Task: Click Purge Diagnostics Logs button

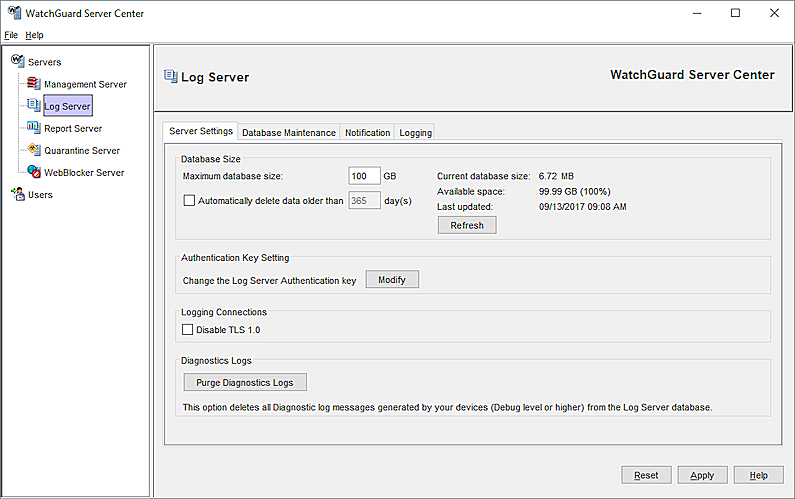Action: pyautogui.click(x=244, y=382)
